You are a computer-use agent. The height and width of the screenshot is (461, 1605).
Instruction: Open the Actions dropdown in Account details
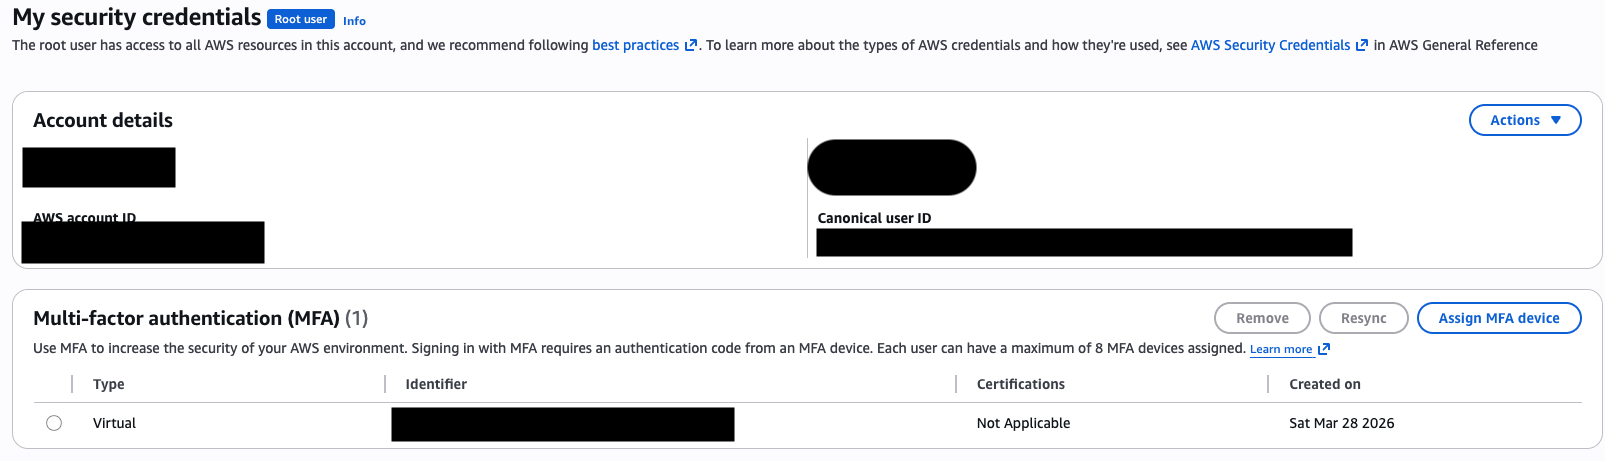(1524, 120)
